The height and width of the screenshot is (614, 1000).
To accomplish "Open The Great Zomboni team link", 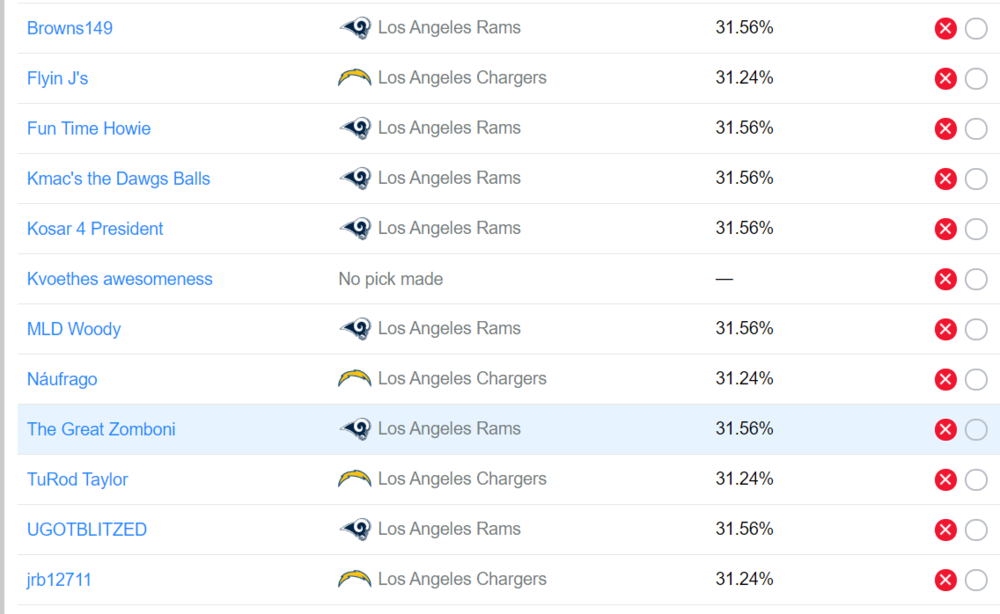I will 101,429.
